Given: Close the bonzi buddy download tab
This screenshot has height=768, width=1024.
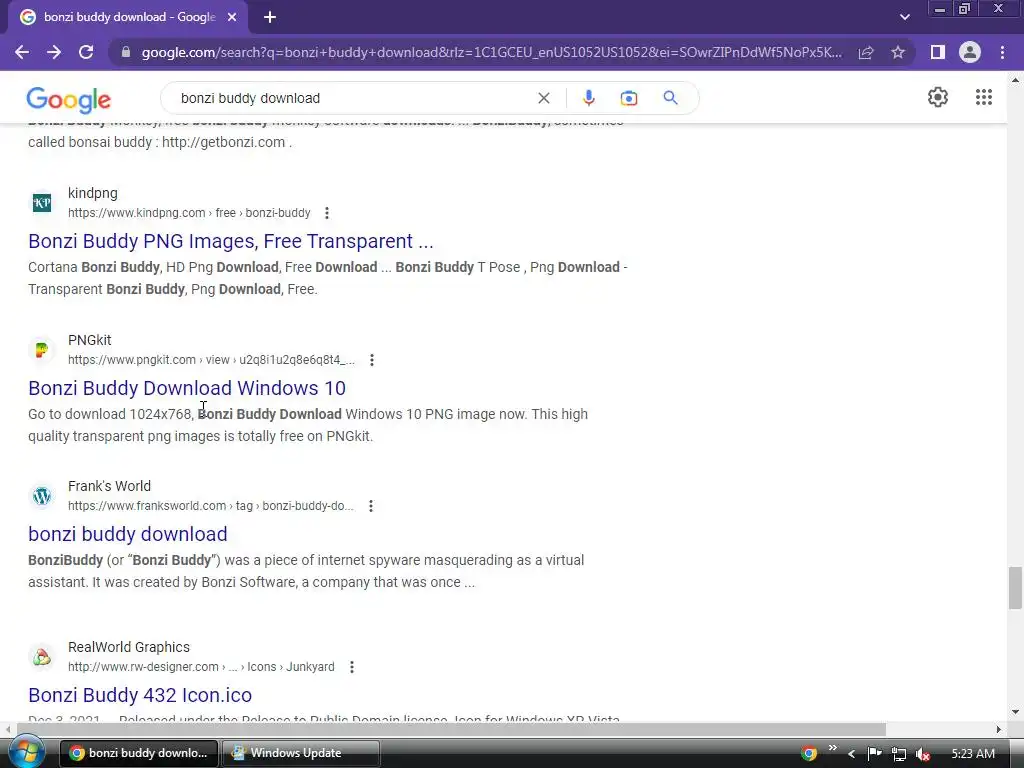Looking at the screenshot, I should click(x=232, y=18).
